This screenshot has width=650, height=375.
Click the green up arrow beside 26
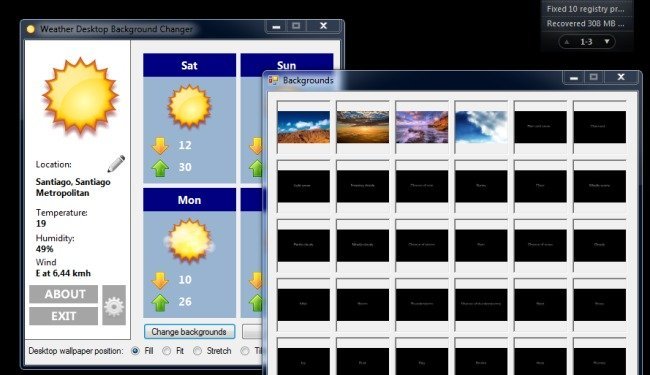pyautogui.click(x=160, y=302)
